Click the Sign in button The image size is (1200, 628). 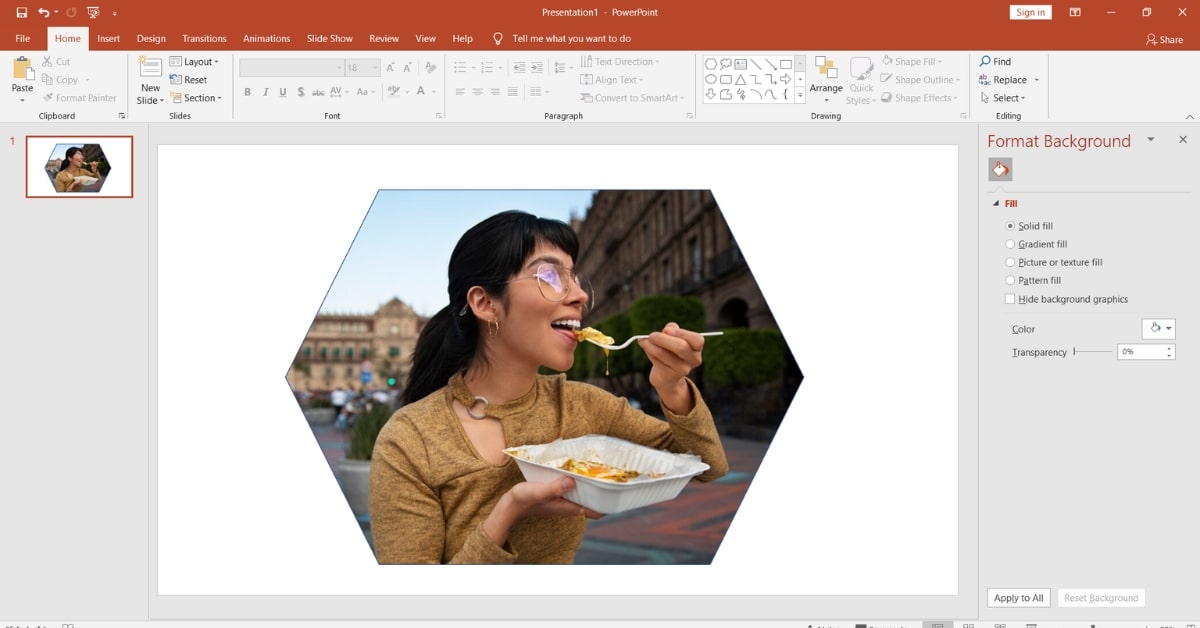(1030, 12)
